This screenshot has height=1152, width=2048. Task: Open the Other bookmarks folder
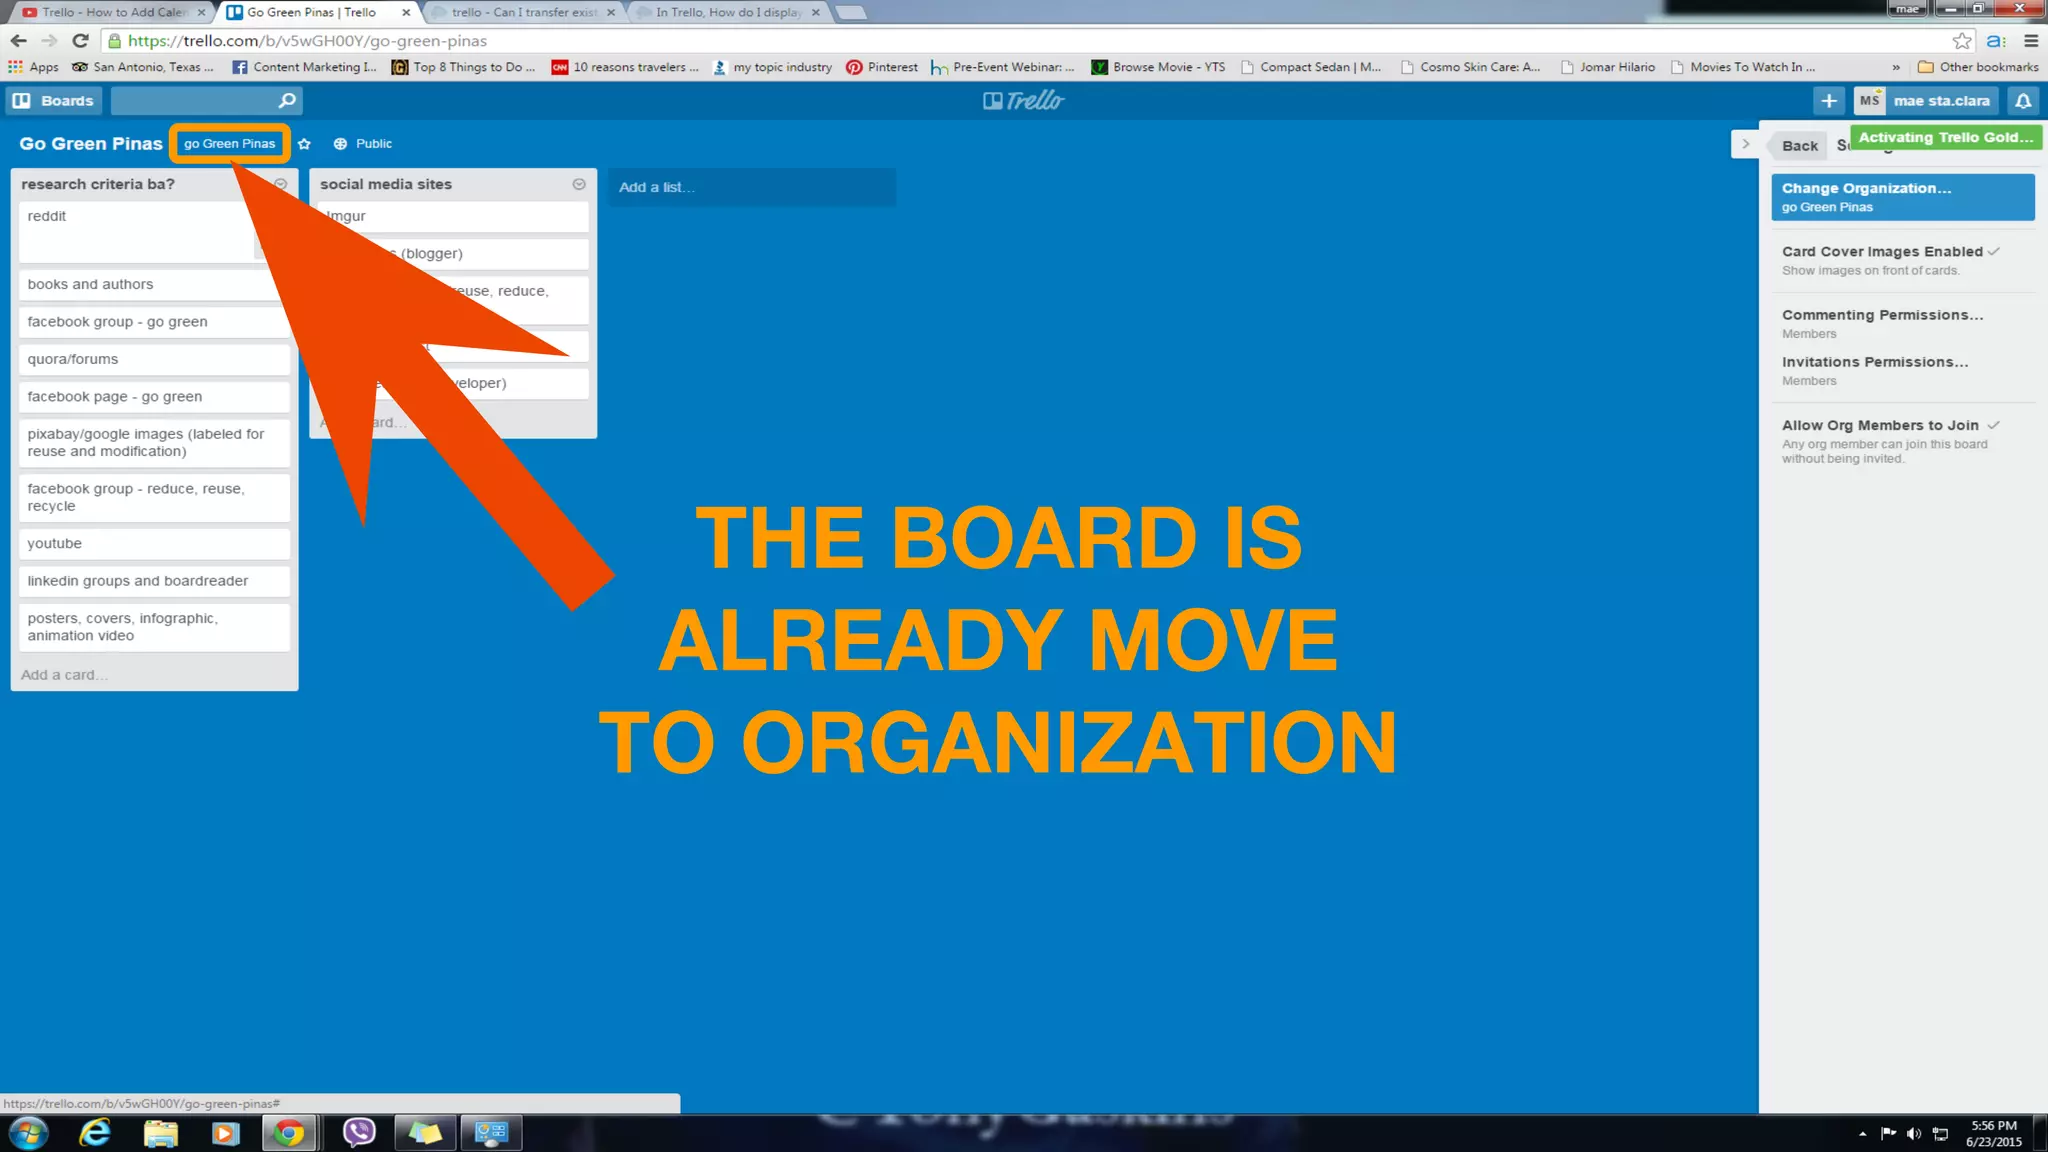[1978, 67]
